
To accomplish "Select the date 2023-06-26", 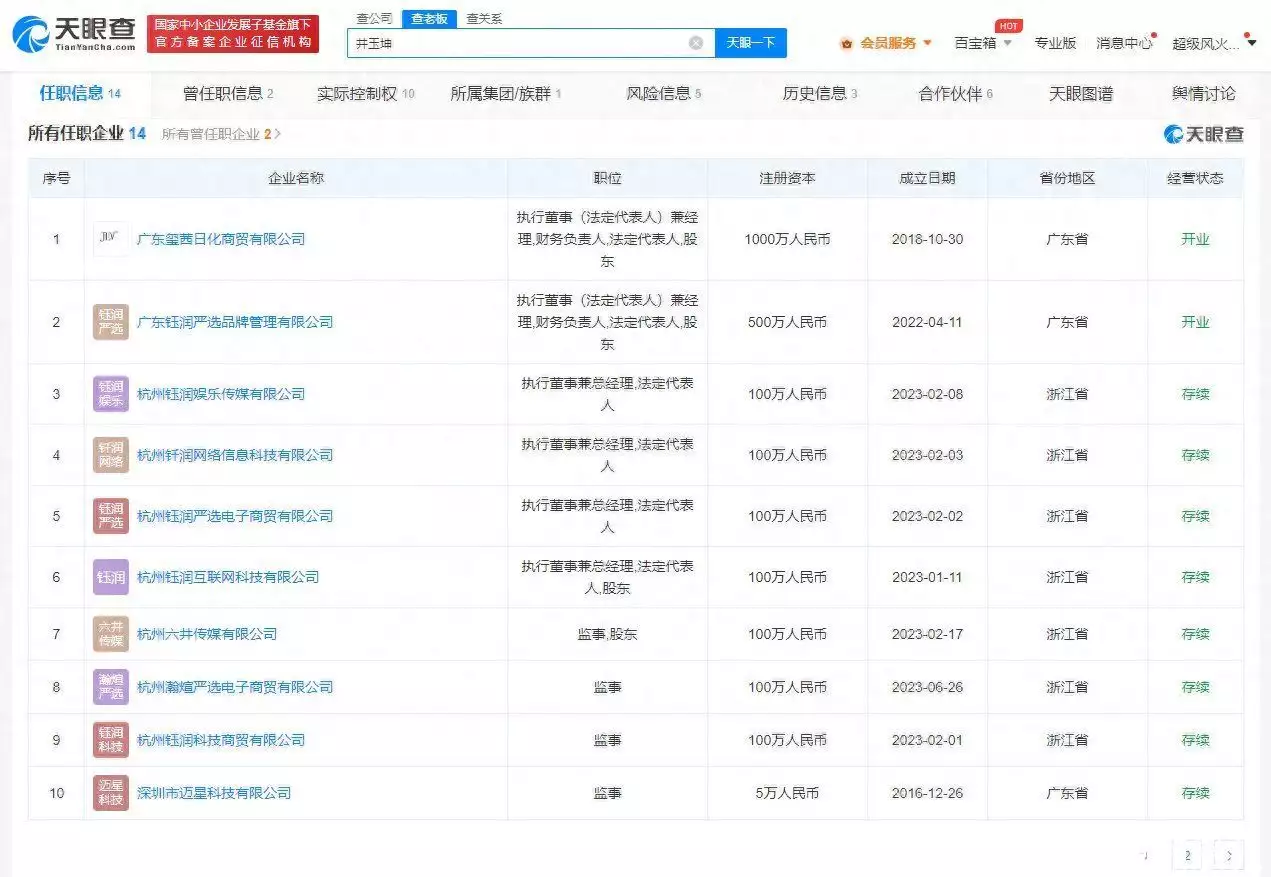I will (x=927, y=687).
